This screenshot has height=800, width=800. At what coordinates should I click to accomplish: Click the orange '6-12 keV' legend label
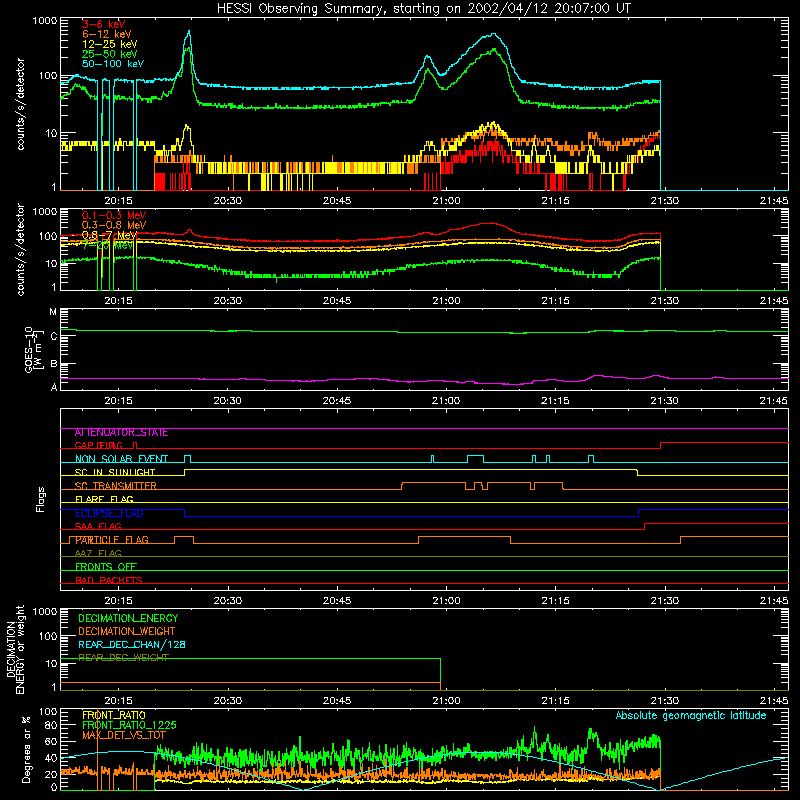[x=107, y=34]
